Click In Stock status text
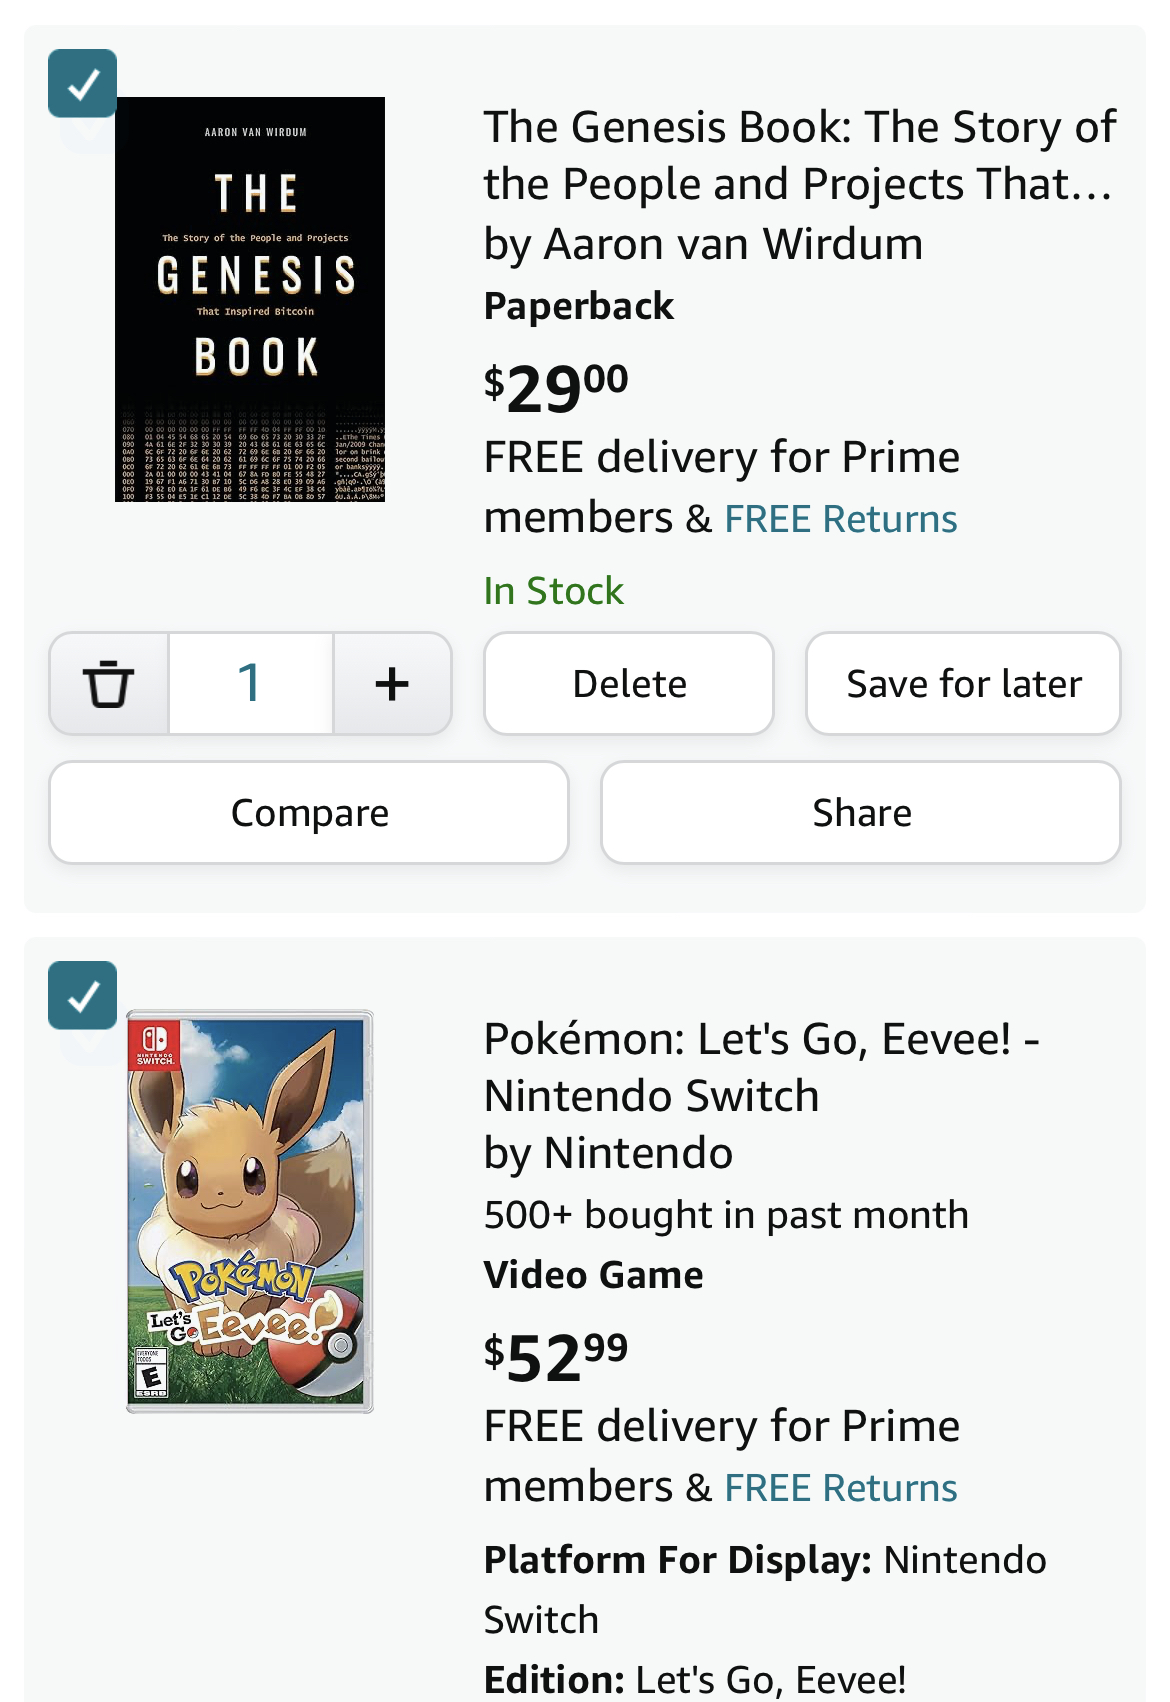Image resolution: width=1170 pixels, height=1702 pixels. [x=553, y=591]
